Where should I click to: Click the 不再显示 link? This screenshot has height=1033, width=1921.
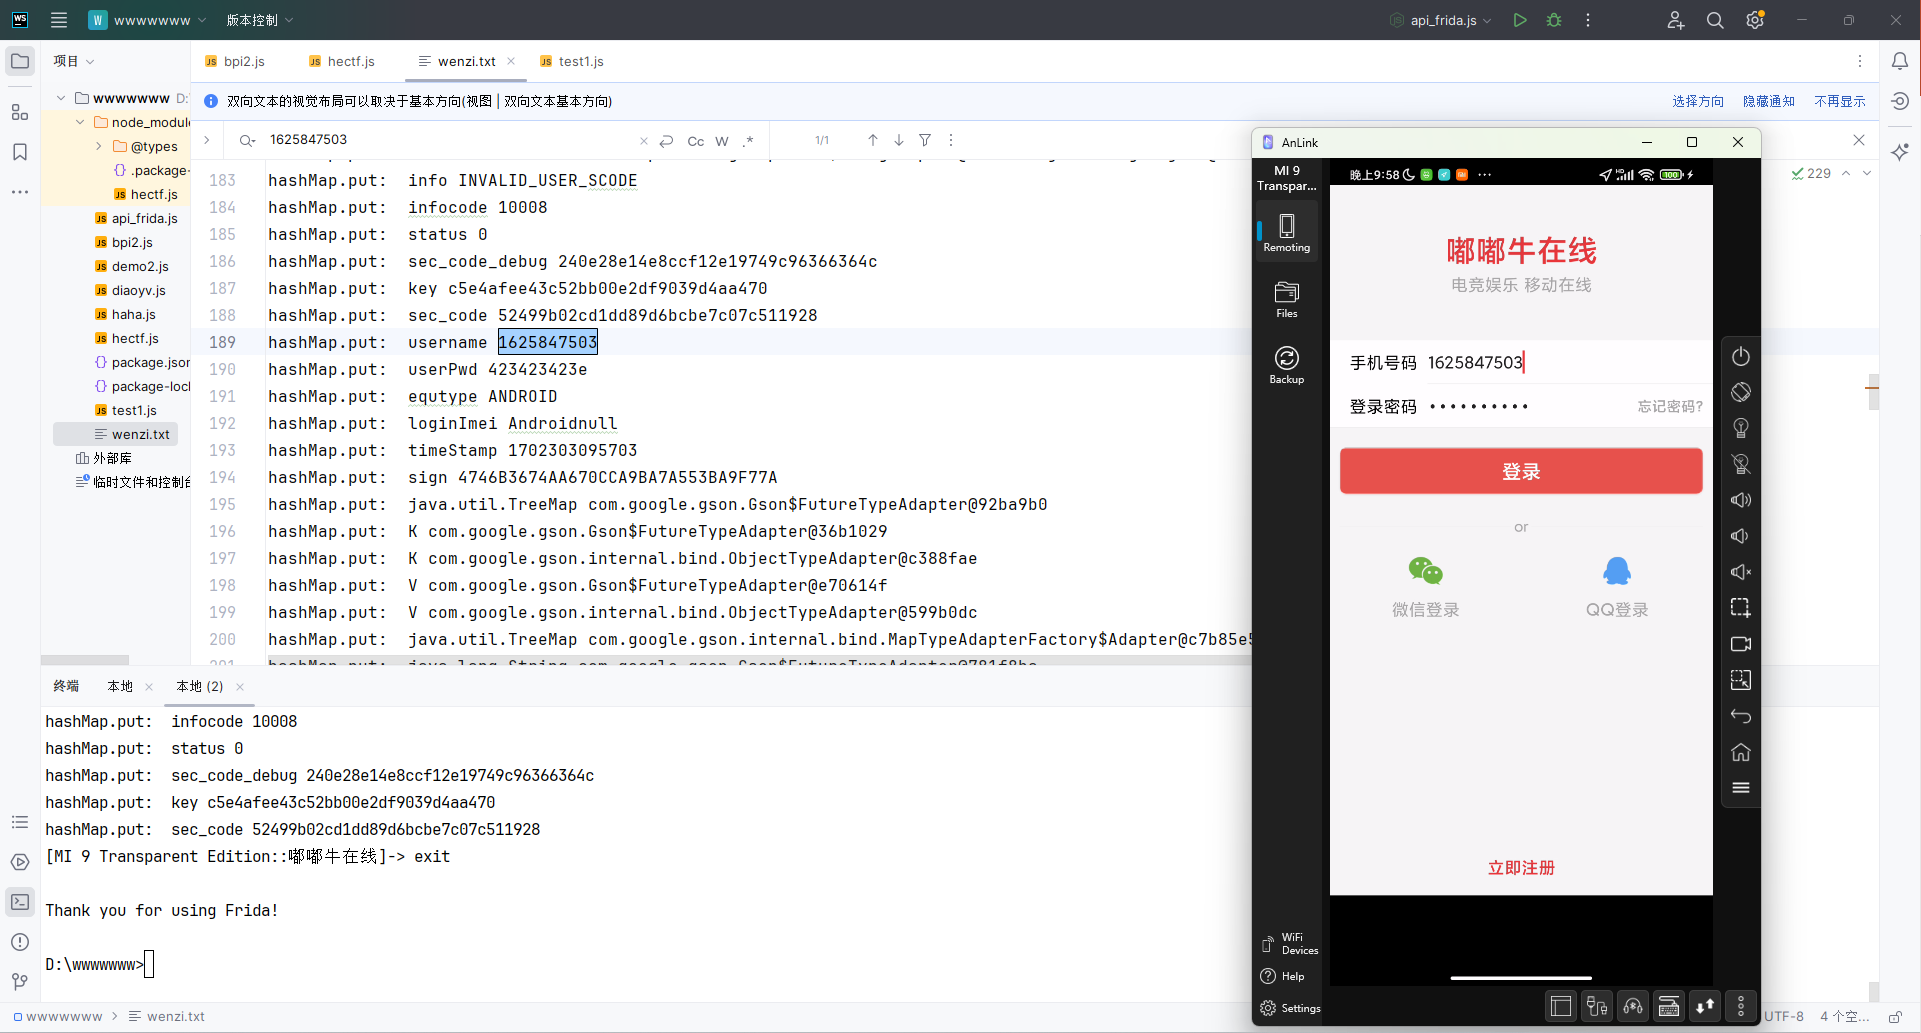tap(1840, 101)
